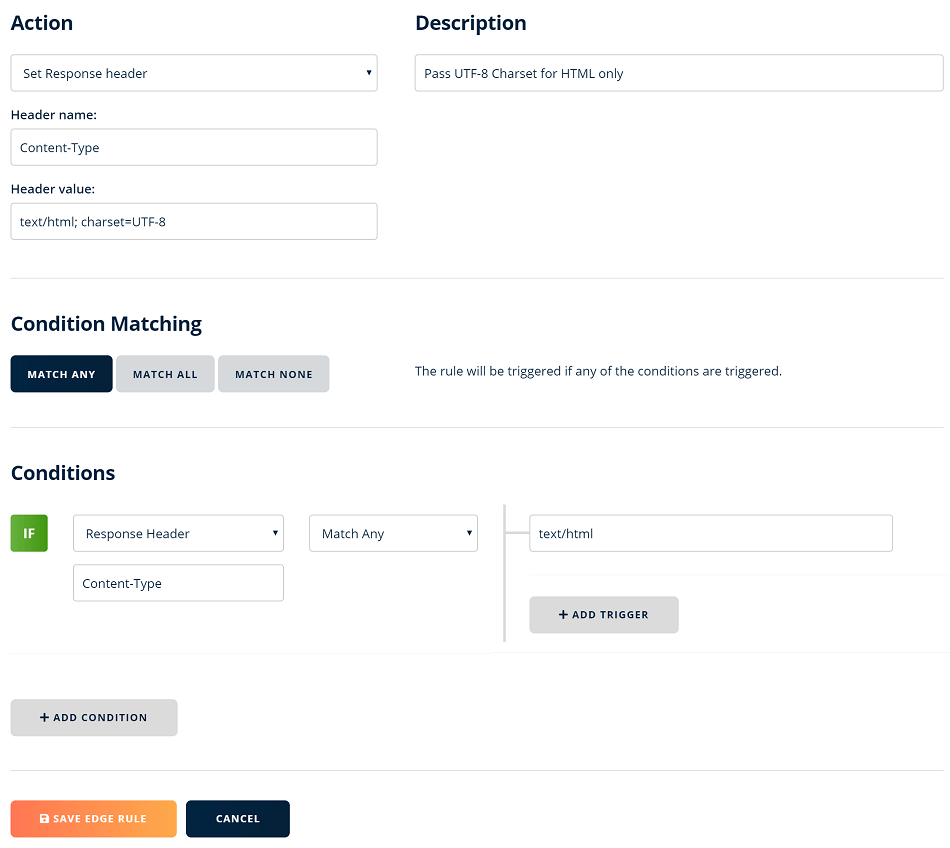Click the floppy disk save icon
Image resolution: width=950 pixels, height=848 pixels.
(44, 819)
